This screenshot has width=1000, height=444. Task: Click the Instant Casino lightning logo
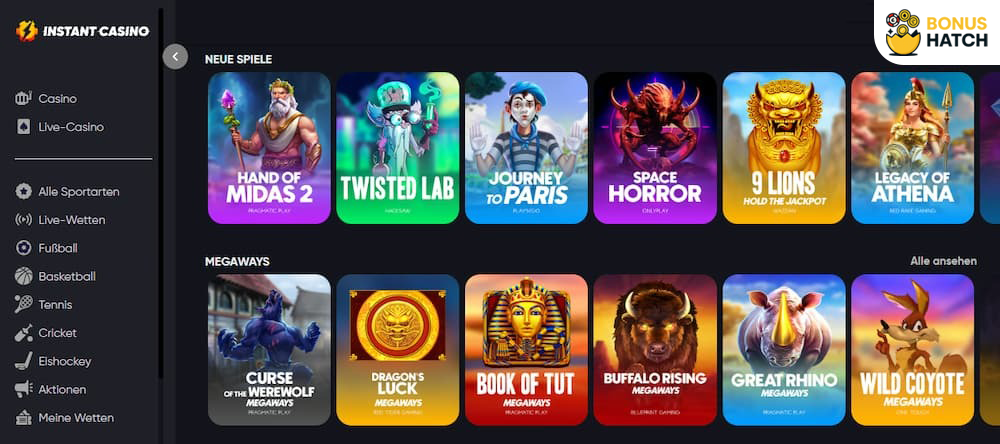pos(27,31)
